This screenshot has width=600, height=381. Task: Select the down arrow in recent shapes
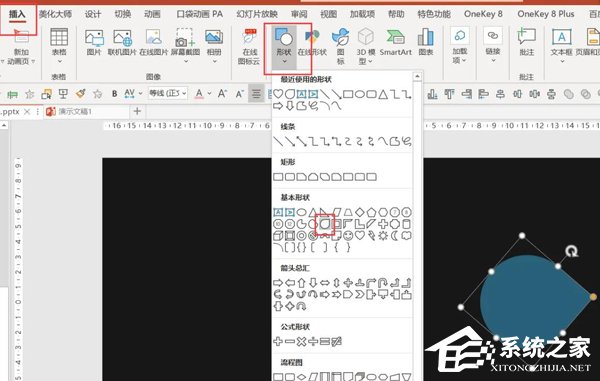point(290,106)
